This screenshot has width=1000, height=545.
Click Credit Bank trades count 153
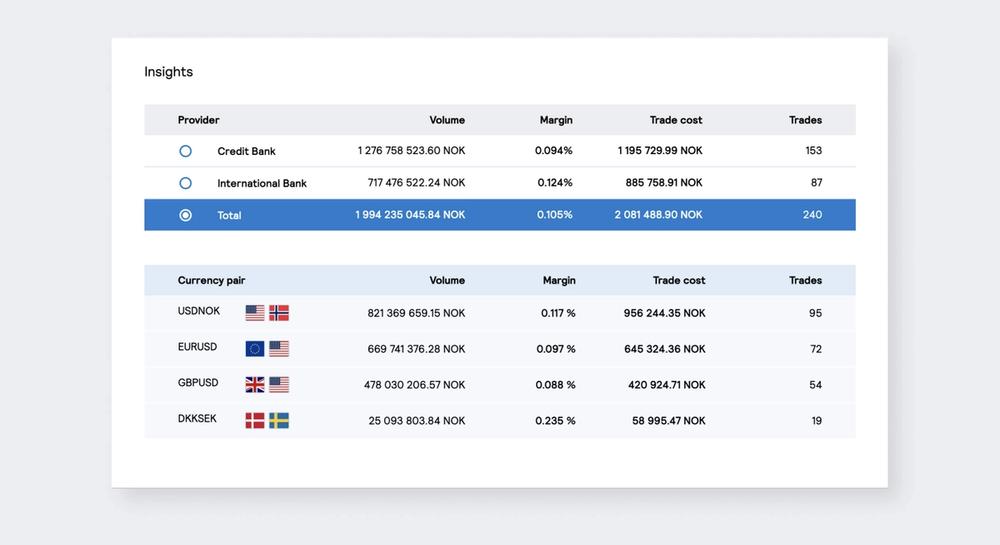point(814,150)
